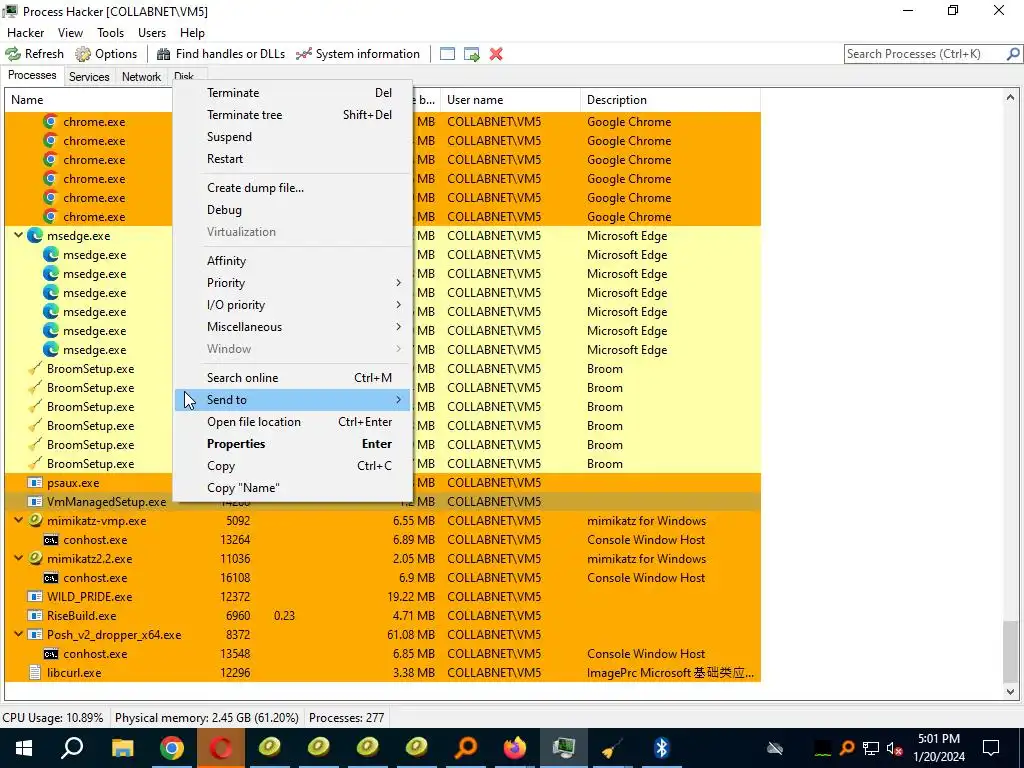The height and width of the screenshot is (768, 1024).
Task: Click the mimikatz2.2.exe kiwi icon
Action: pyautogui.click(x=35, y=559)
